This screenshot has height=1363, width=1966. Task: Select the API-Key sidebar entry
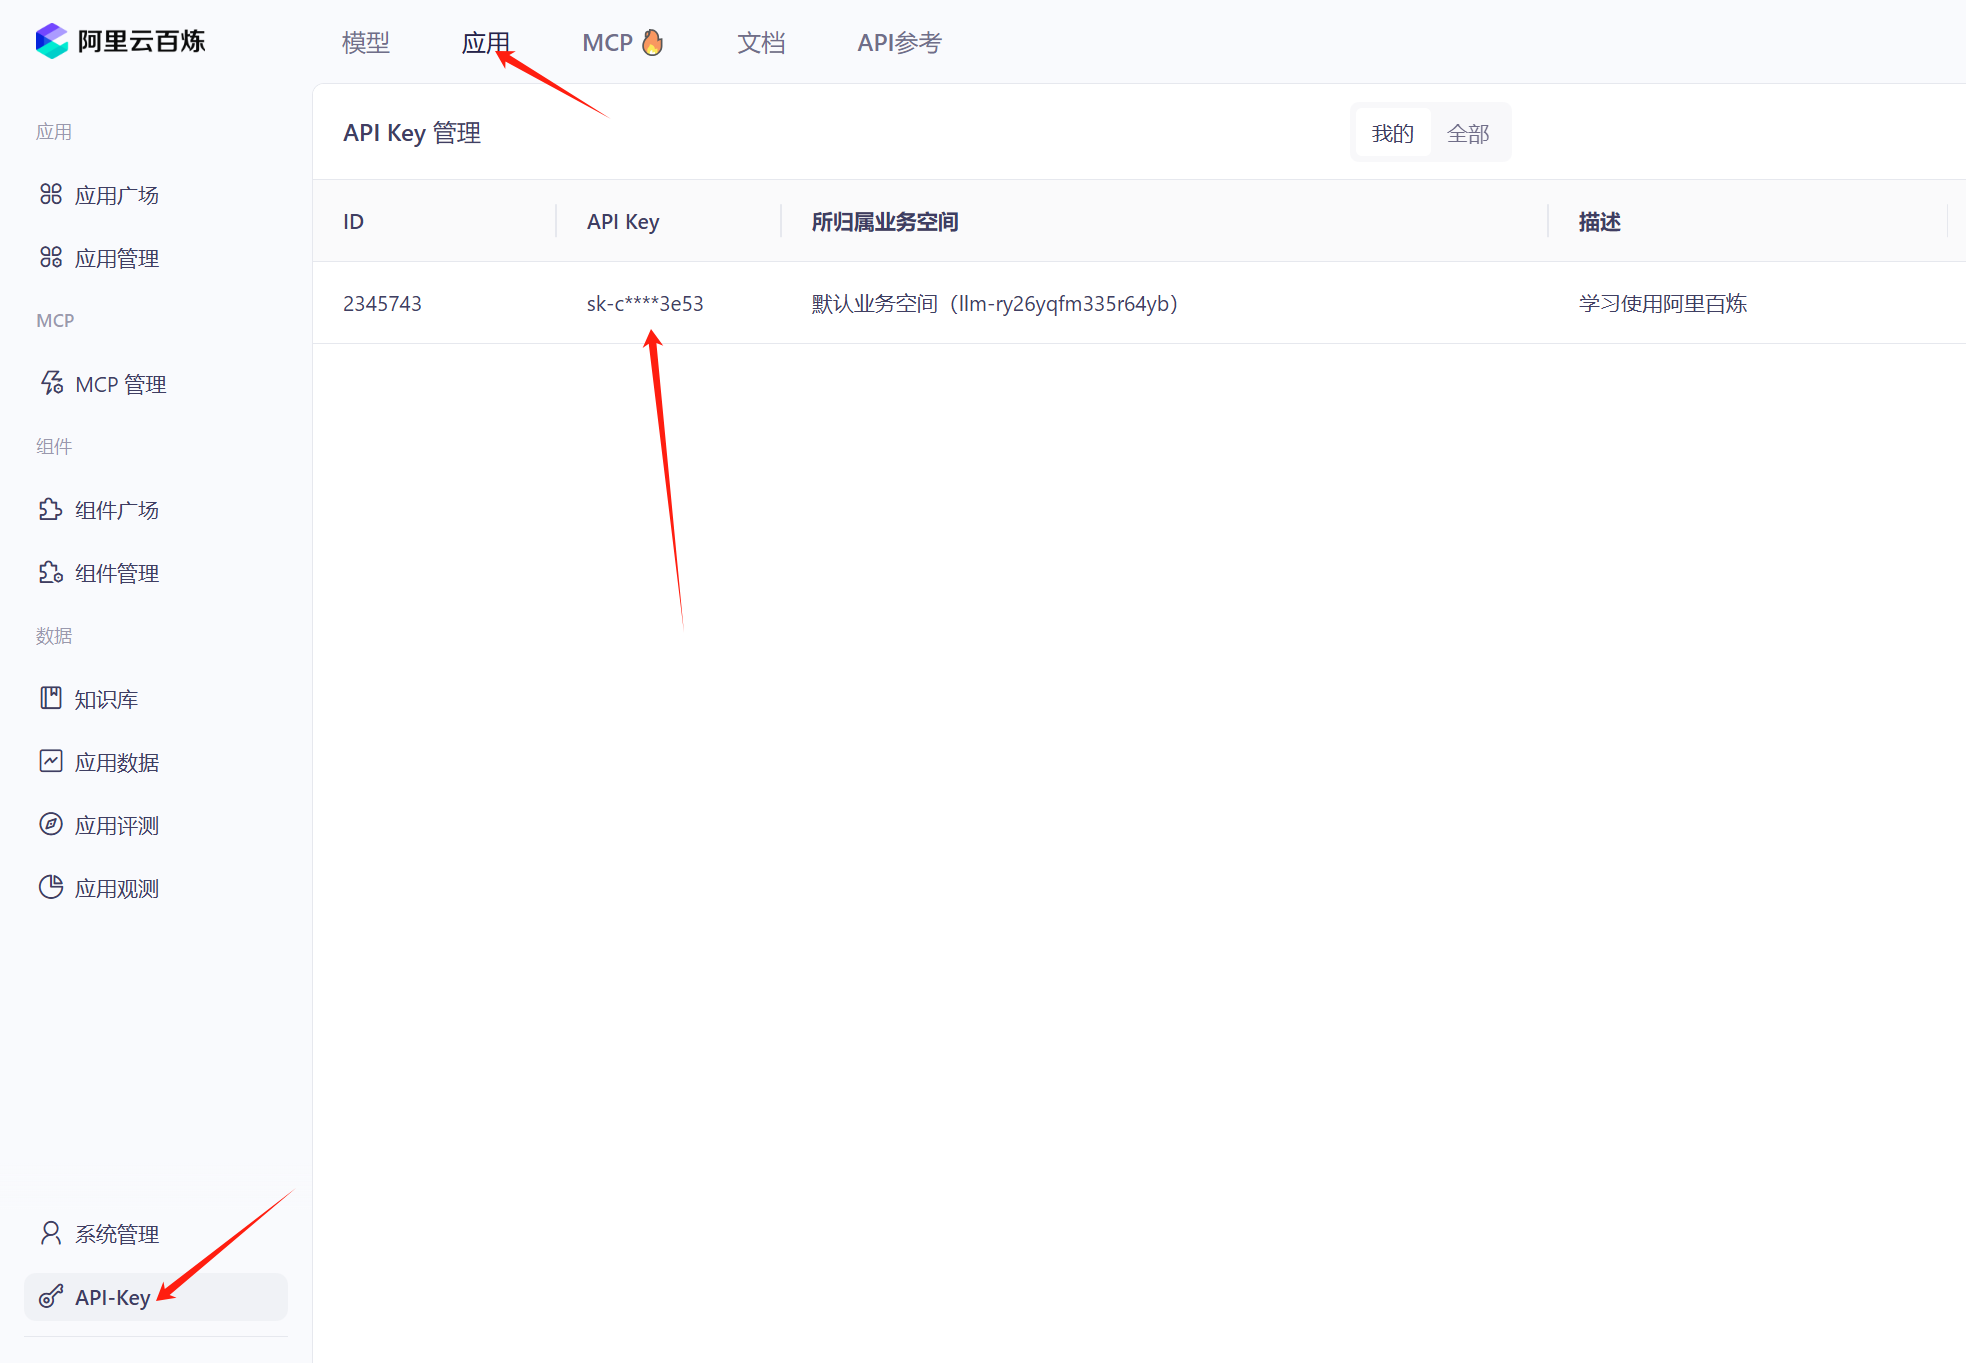coord(156,1297)
